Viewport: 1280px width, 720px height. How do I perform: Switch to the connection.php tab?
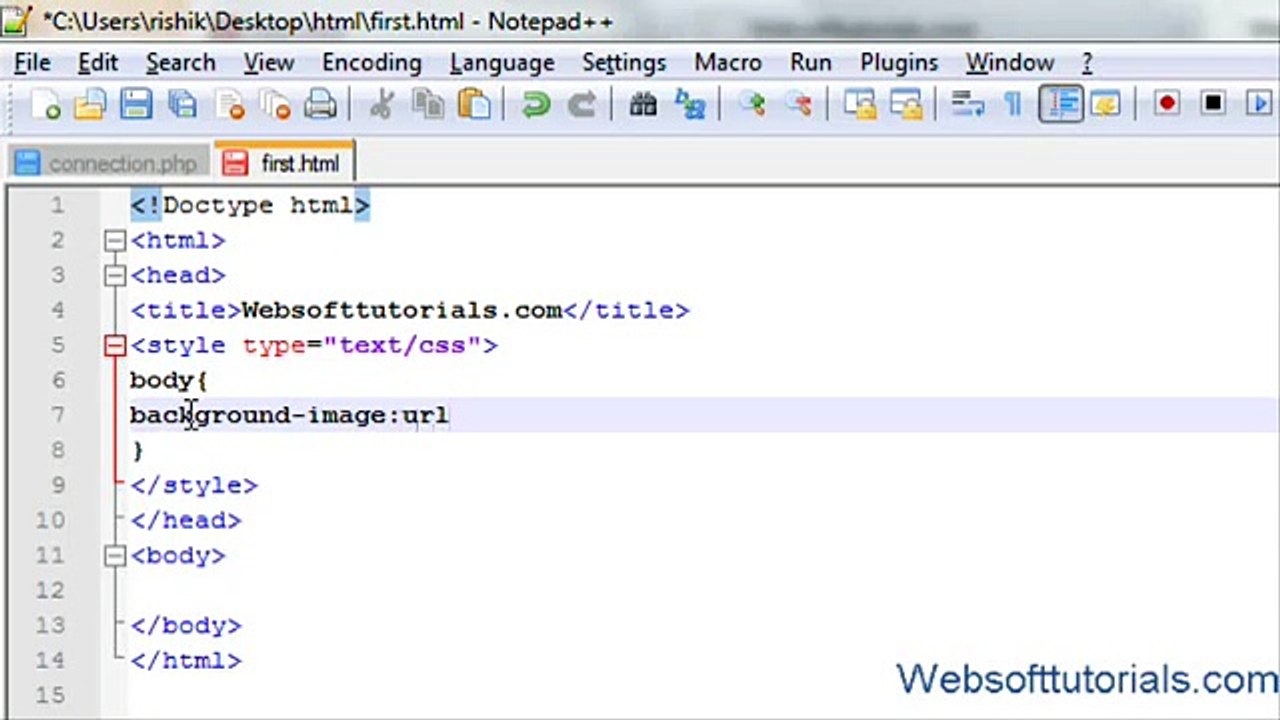click(109, 164)
